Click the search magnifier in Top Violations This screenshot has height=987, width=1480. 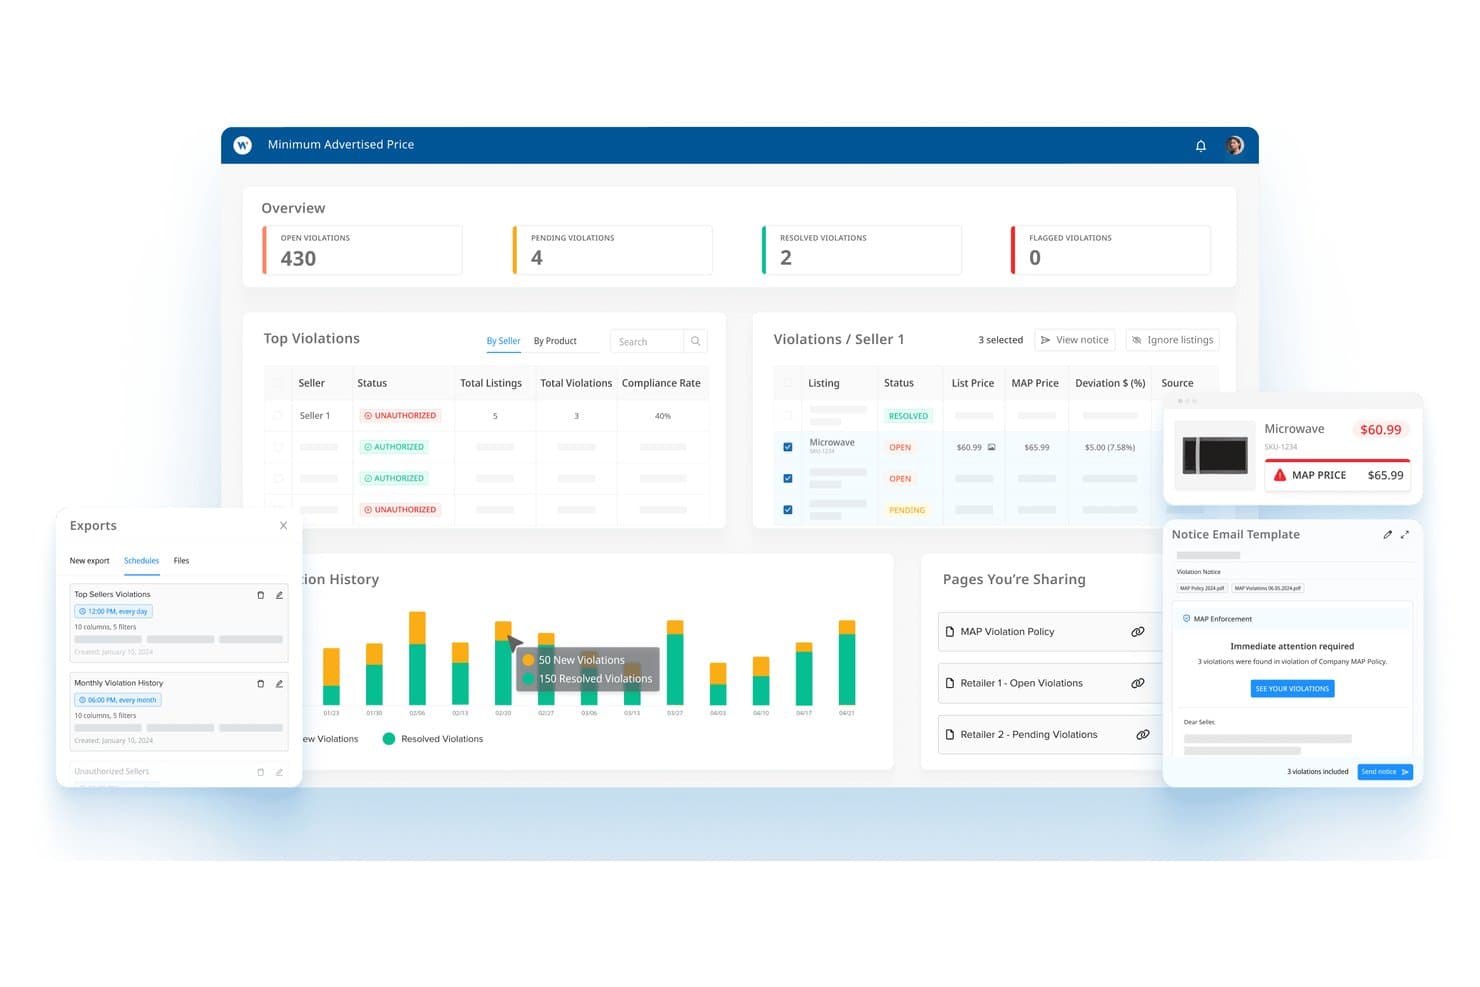coord(696,341)
